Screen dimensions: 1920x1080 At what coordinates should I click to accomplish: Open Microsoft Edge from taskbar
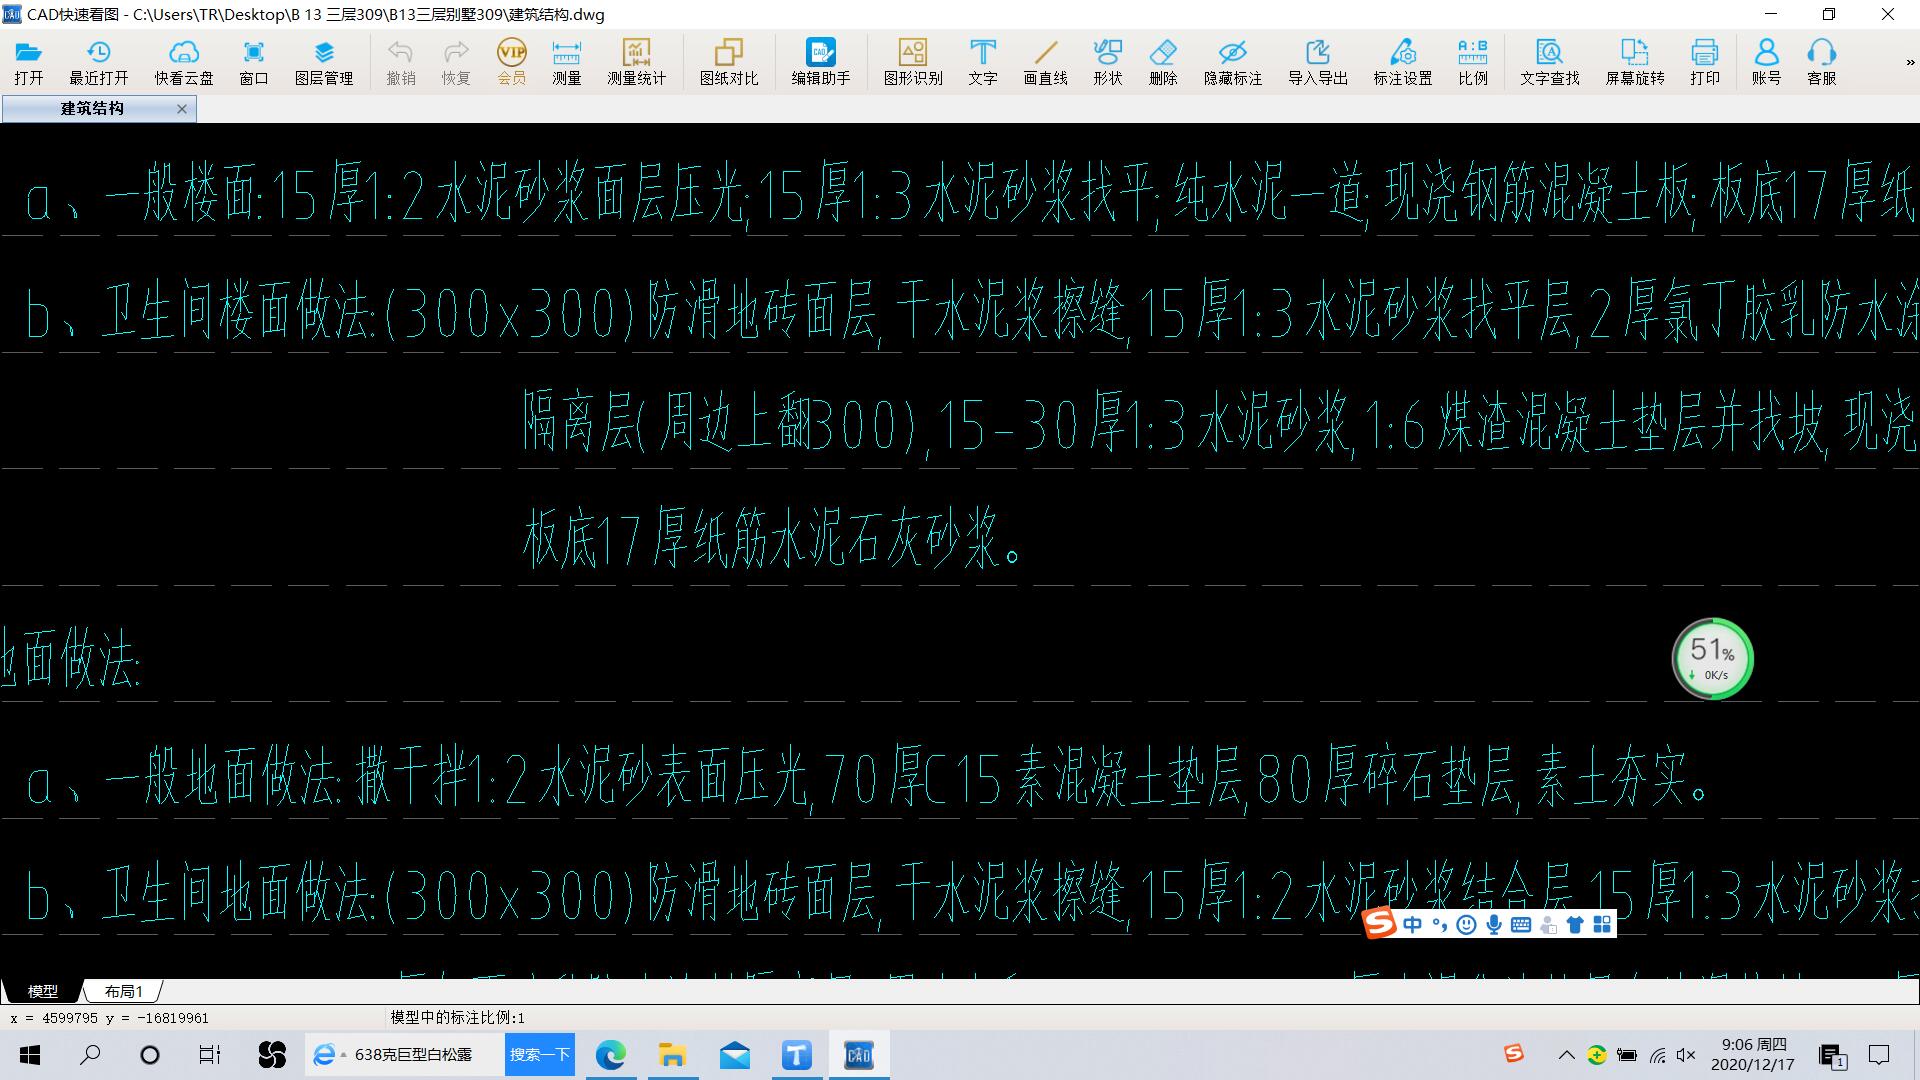click(611, 1055)
